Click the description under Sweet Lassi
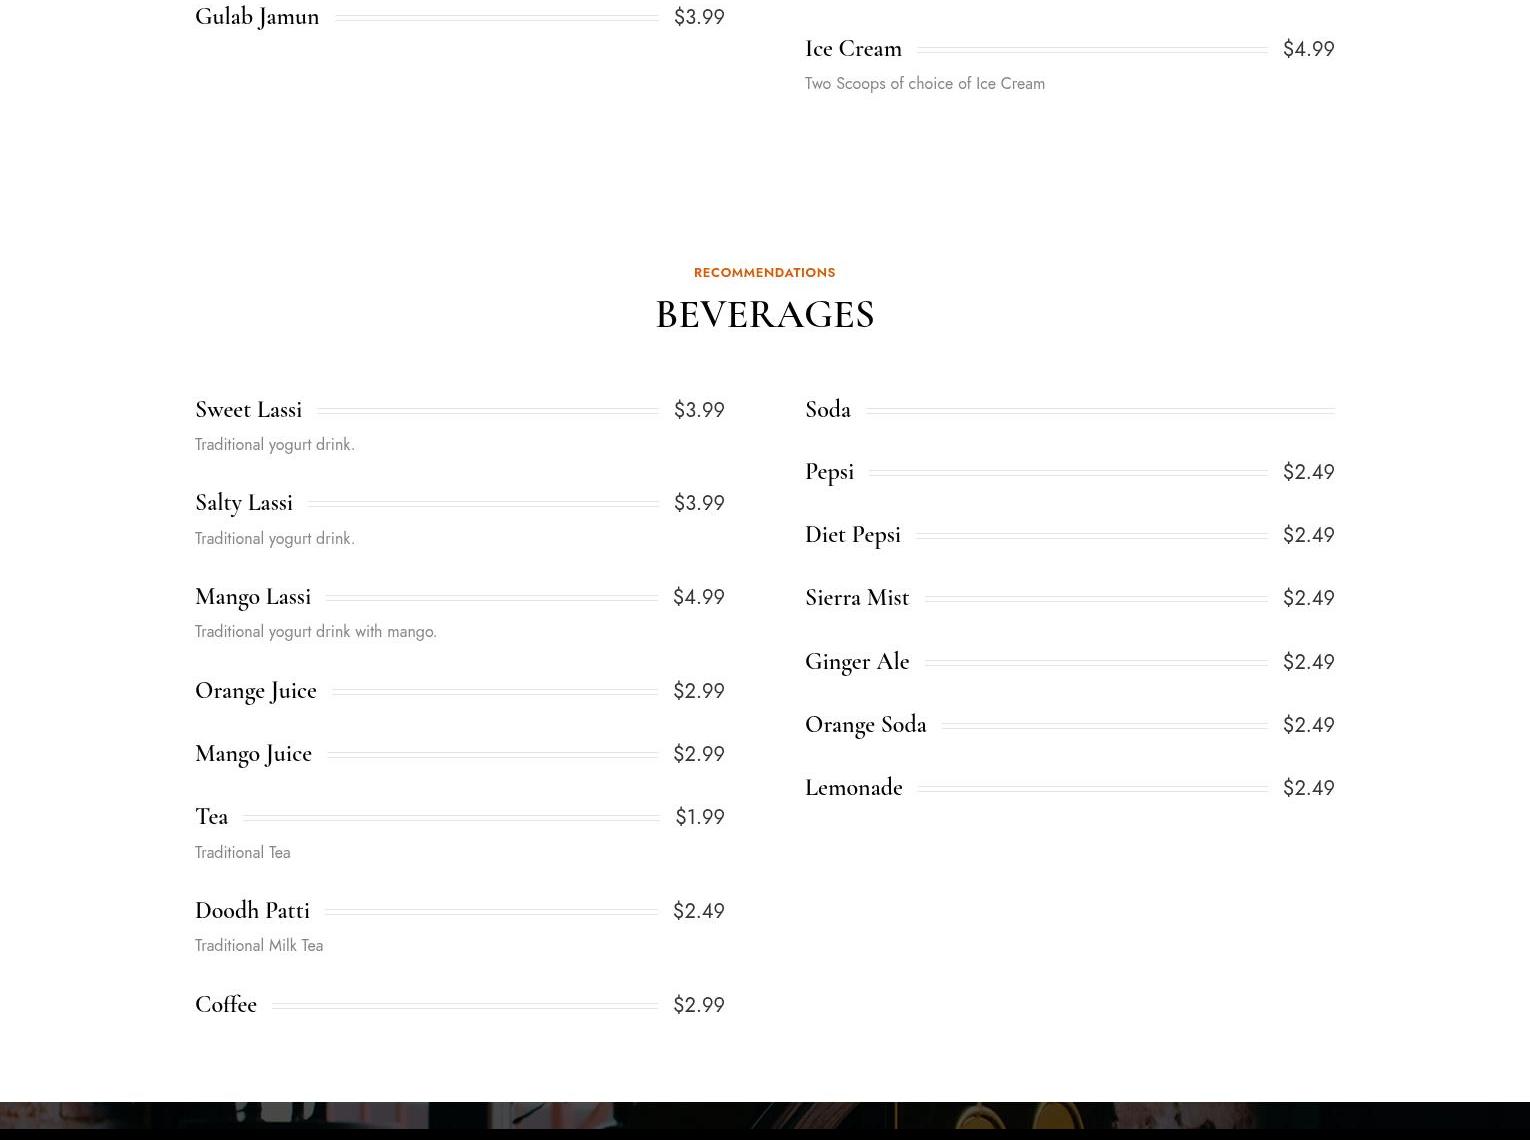 [x=275, y=445]
